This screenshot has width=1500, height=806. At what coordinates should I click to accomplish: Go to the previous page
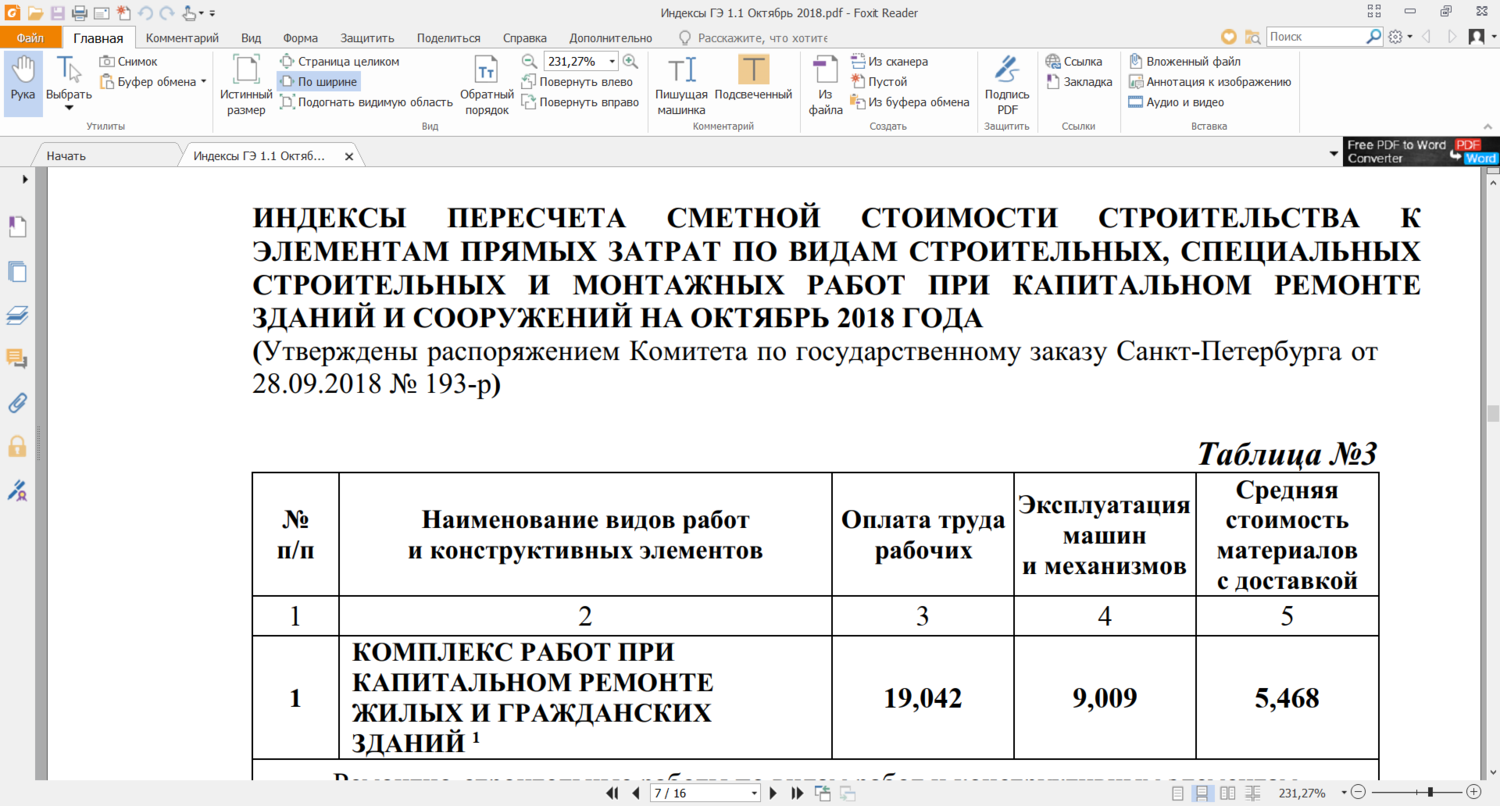tap(635, 794)
